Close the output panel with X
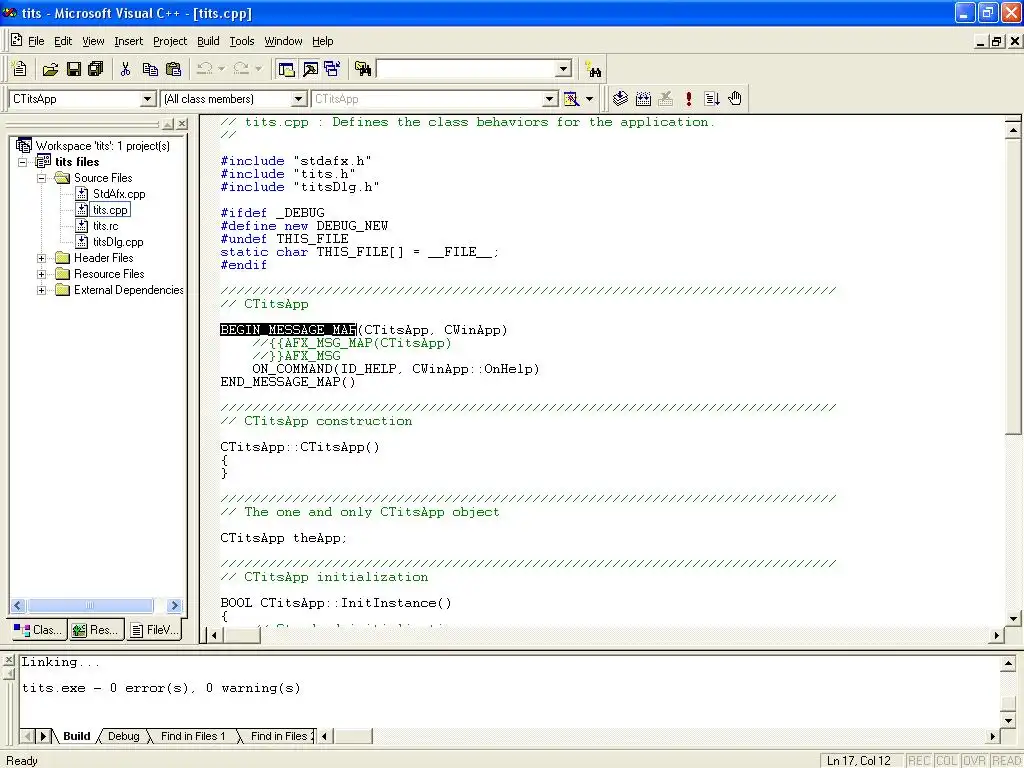The height and width of the screenshot is (768, 1024). coord(8,660)
